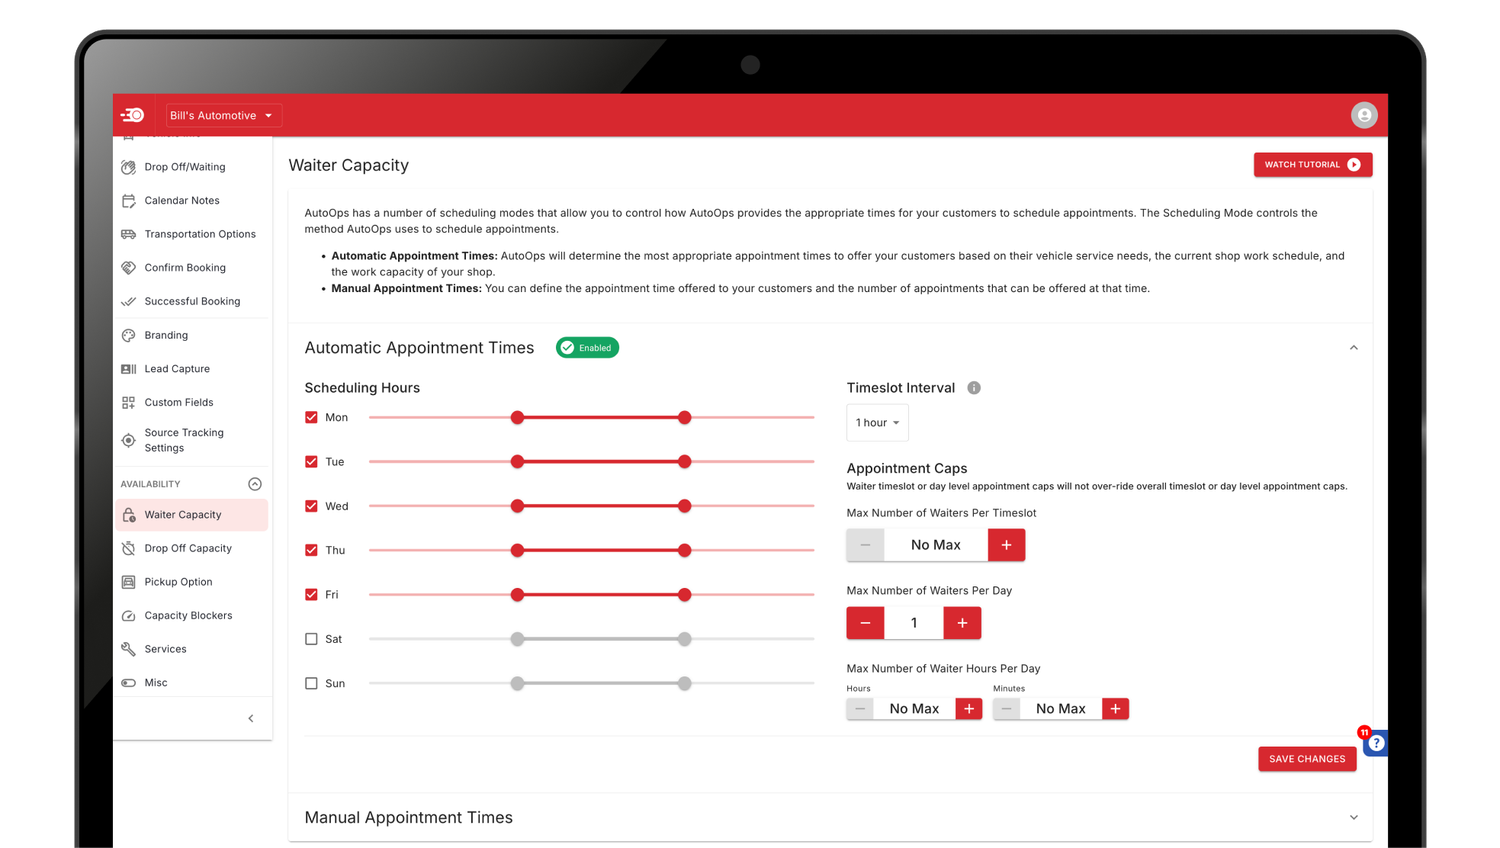
Task: Enable the Sat scheduling checkbox
Action: click(x=311, y=639)
